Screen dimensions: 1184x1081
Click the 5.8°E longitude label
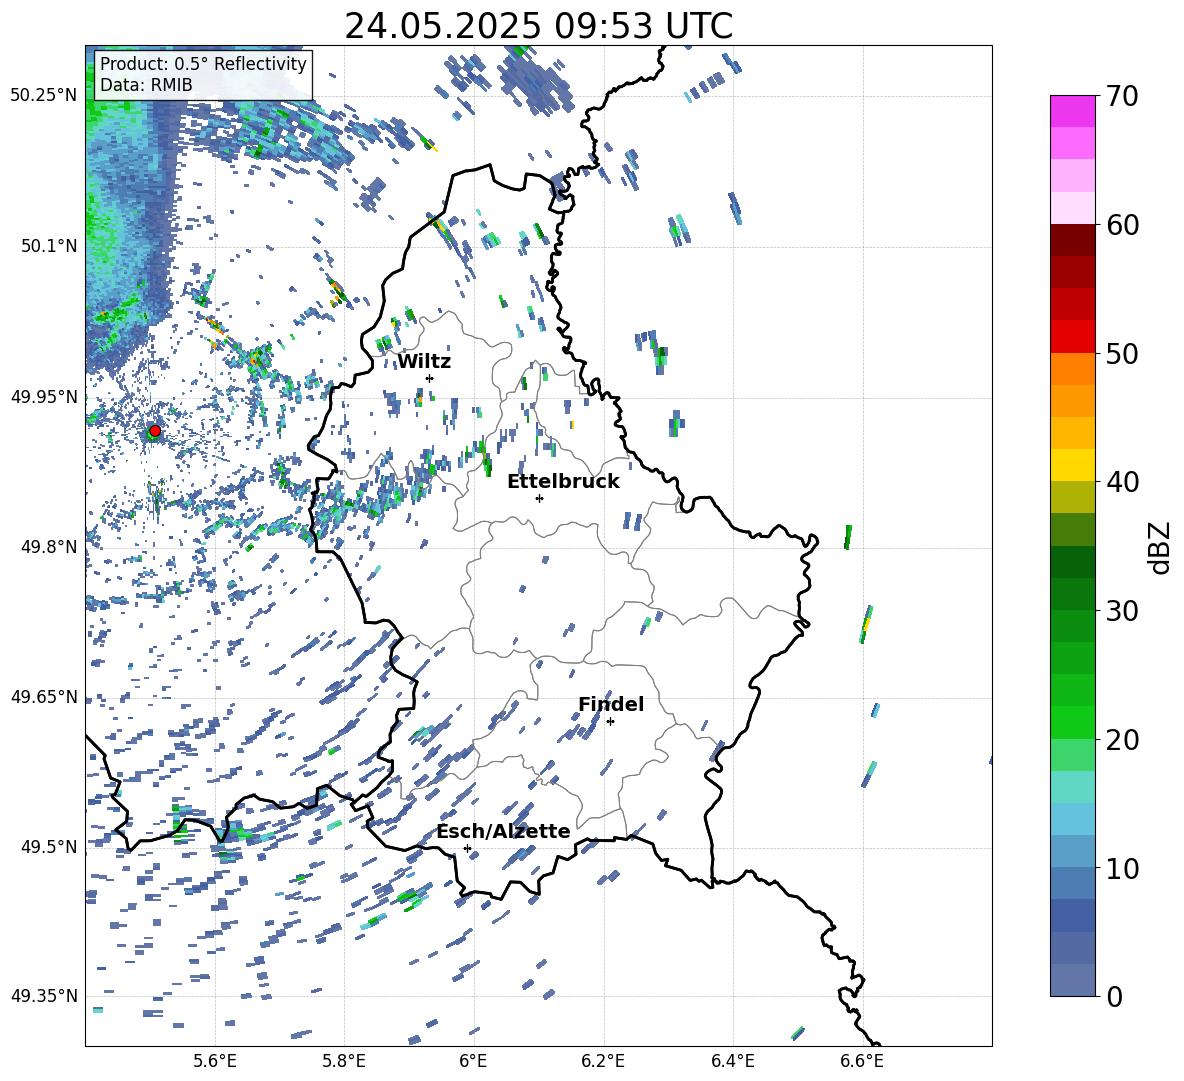pos(344,1061)
